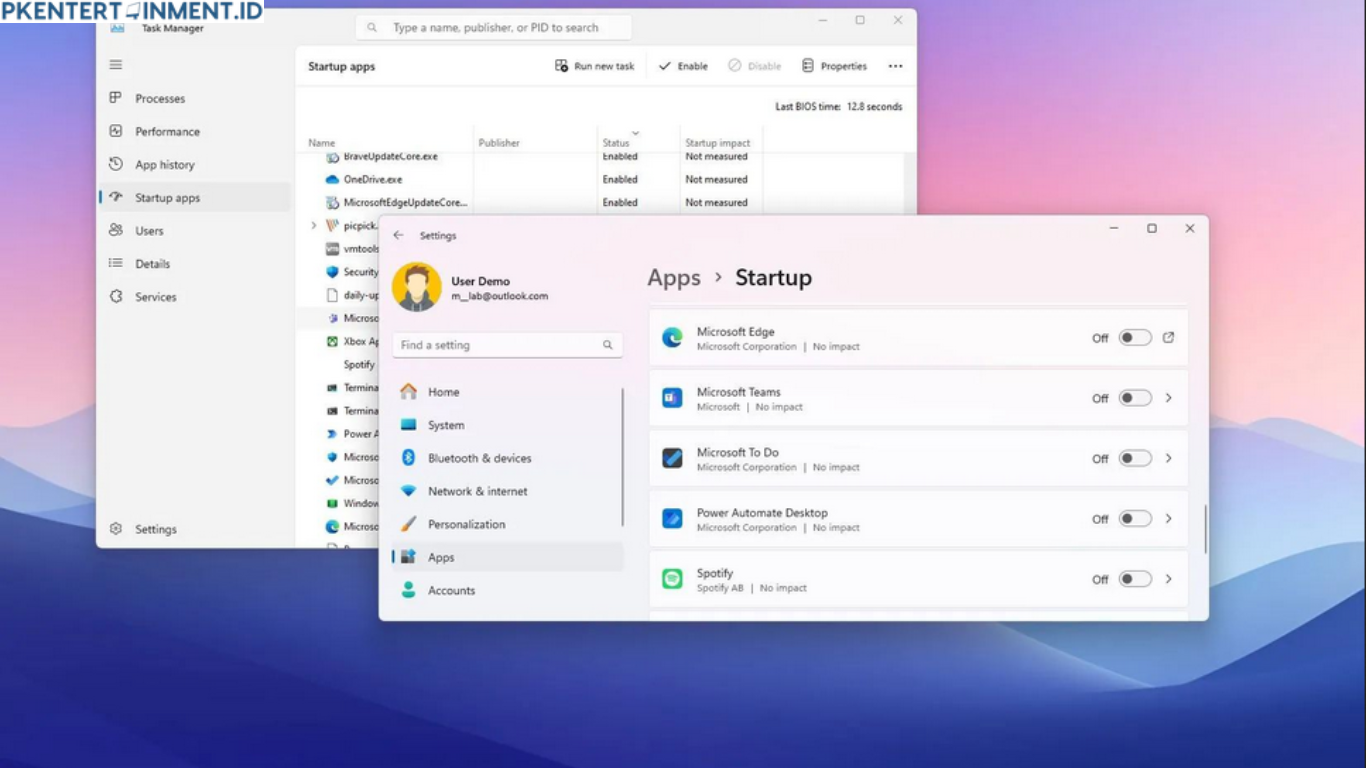Click vmtools icon in startup list

click(333, 249)
